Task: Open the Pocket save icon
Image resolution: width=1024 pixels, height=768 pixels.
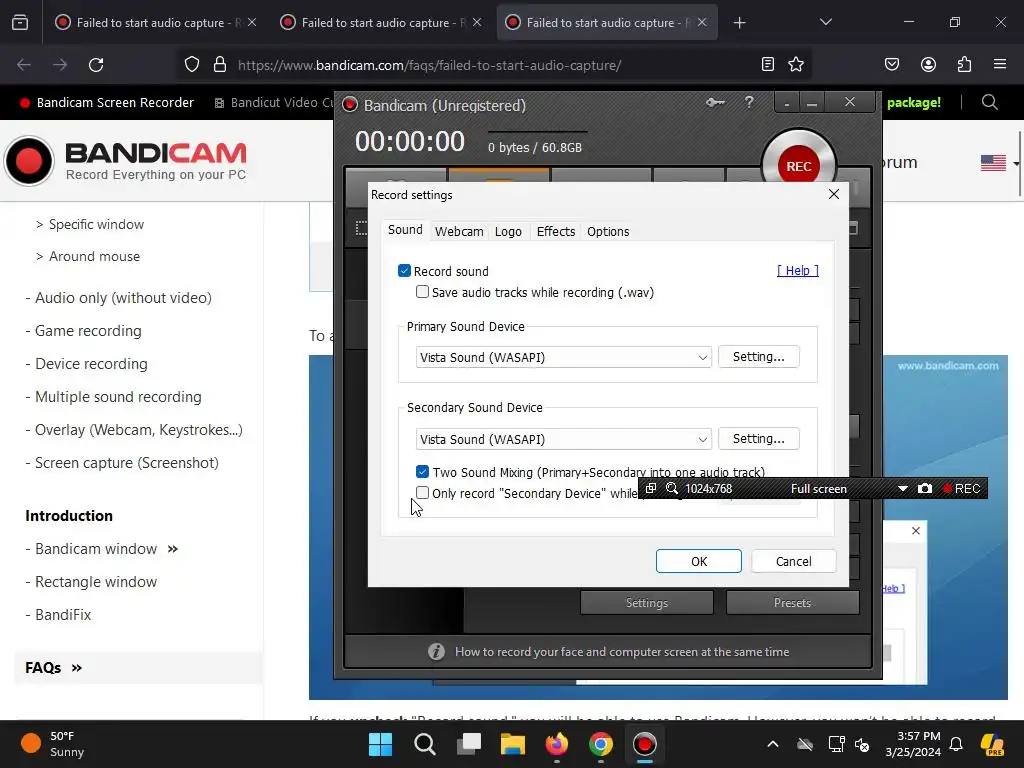Action: point(891,64)
